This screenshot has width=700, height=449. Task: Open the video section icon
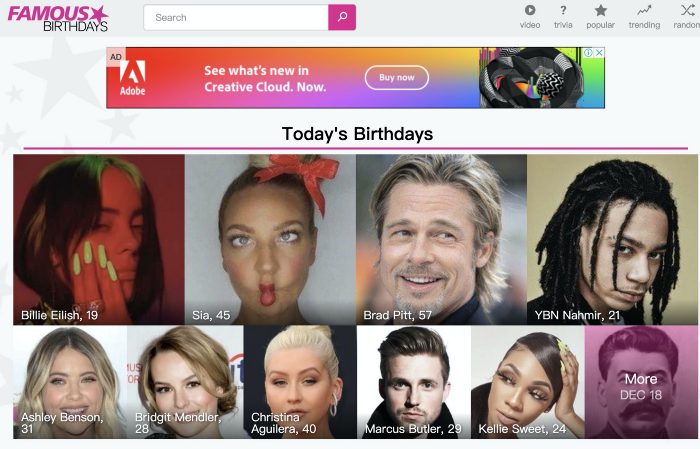530,11
